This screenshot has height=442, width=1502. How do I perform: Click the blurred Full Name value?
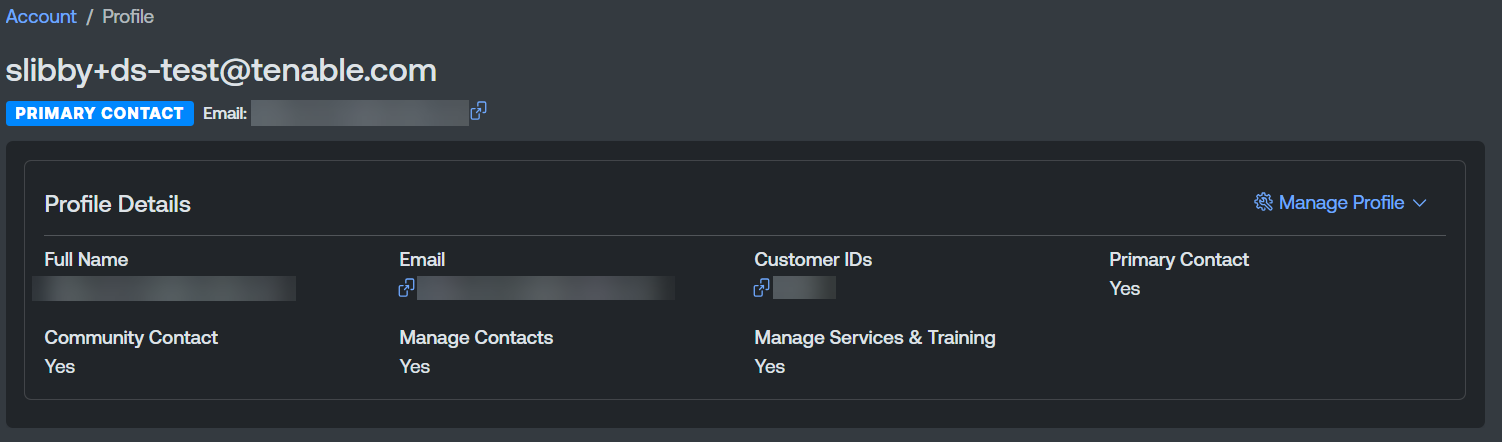pos(165,289)
